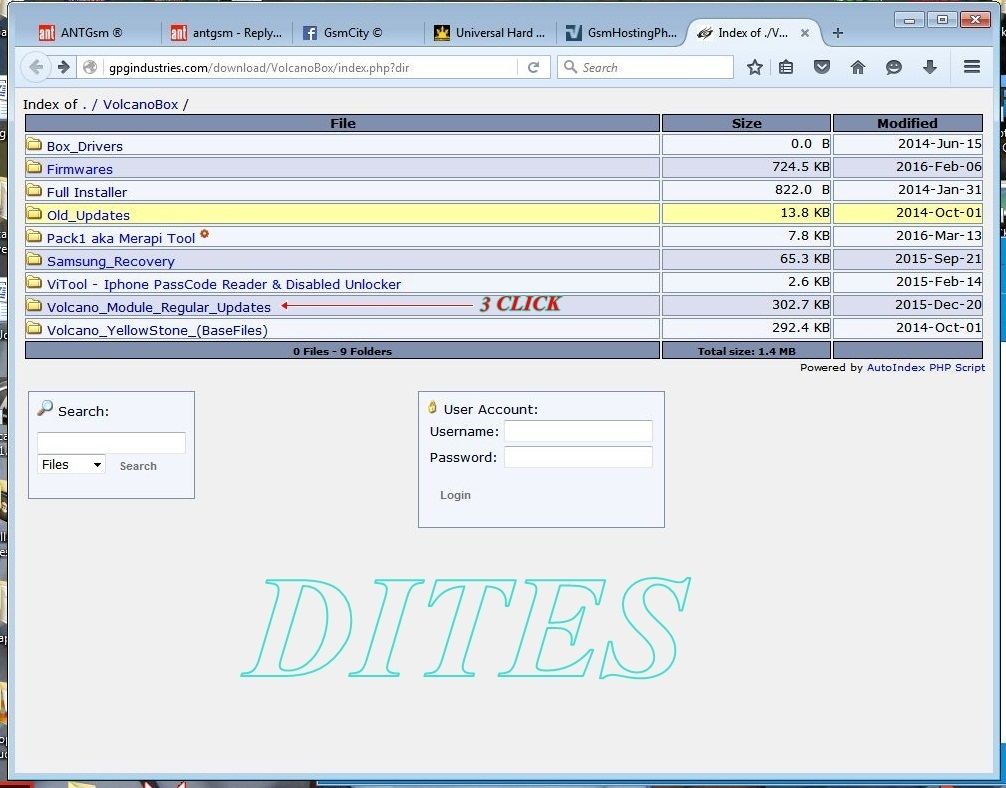Click the magnifier icon in the search bar
The width and height of the screenshot is (1006, 788).
570,67
